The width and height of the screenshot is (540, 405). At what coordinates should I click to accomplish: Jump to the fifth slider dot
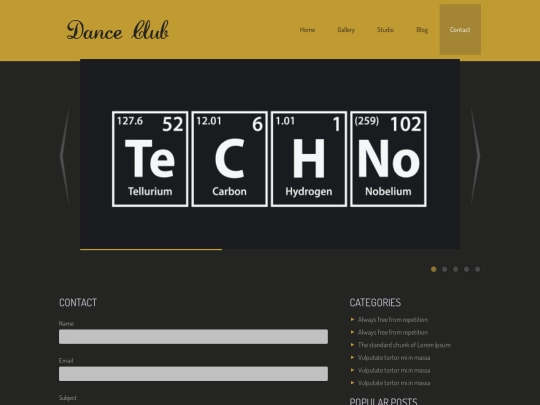point(477,269)
